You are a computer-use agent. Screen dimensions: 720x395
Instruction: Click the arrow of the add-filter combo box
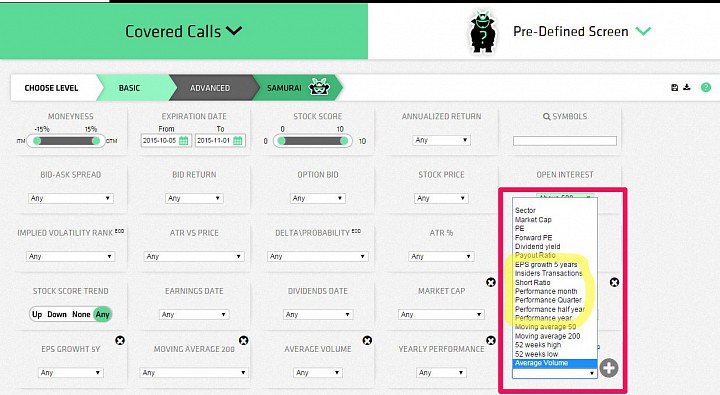[592, 373]
